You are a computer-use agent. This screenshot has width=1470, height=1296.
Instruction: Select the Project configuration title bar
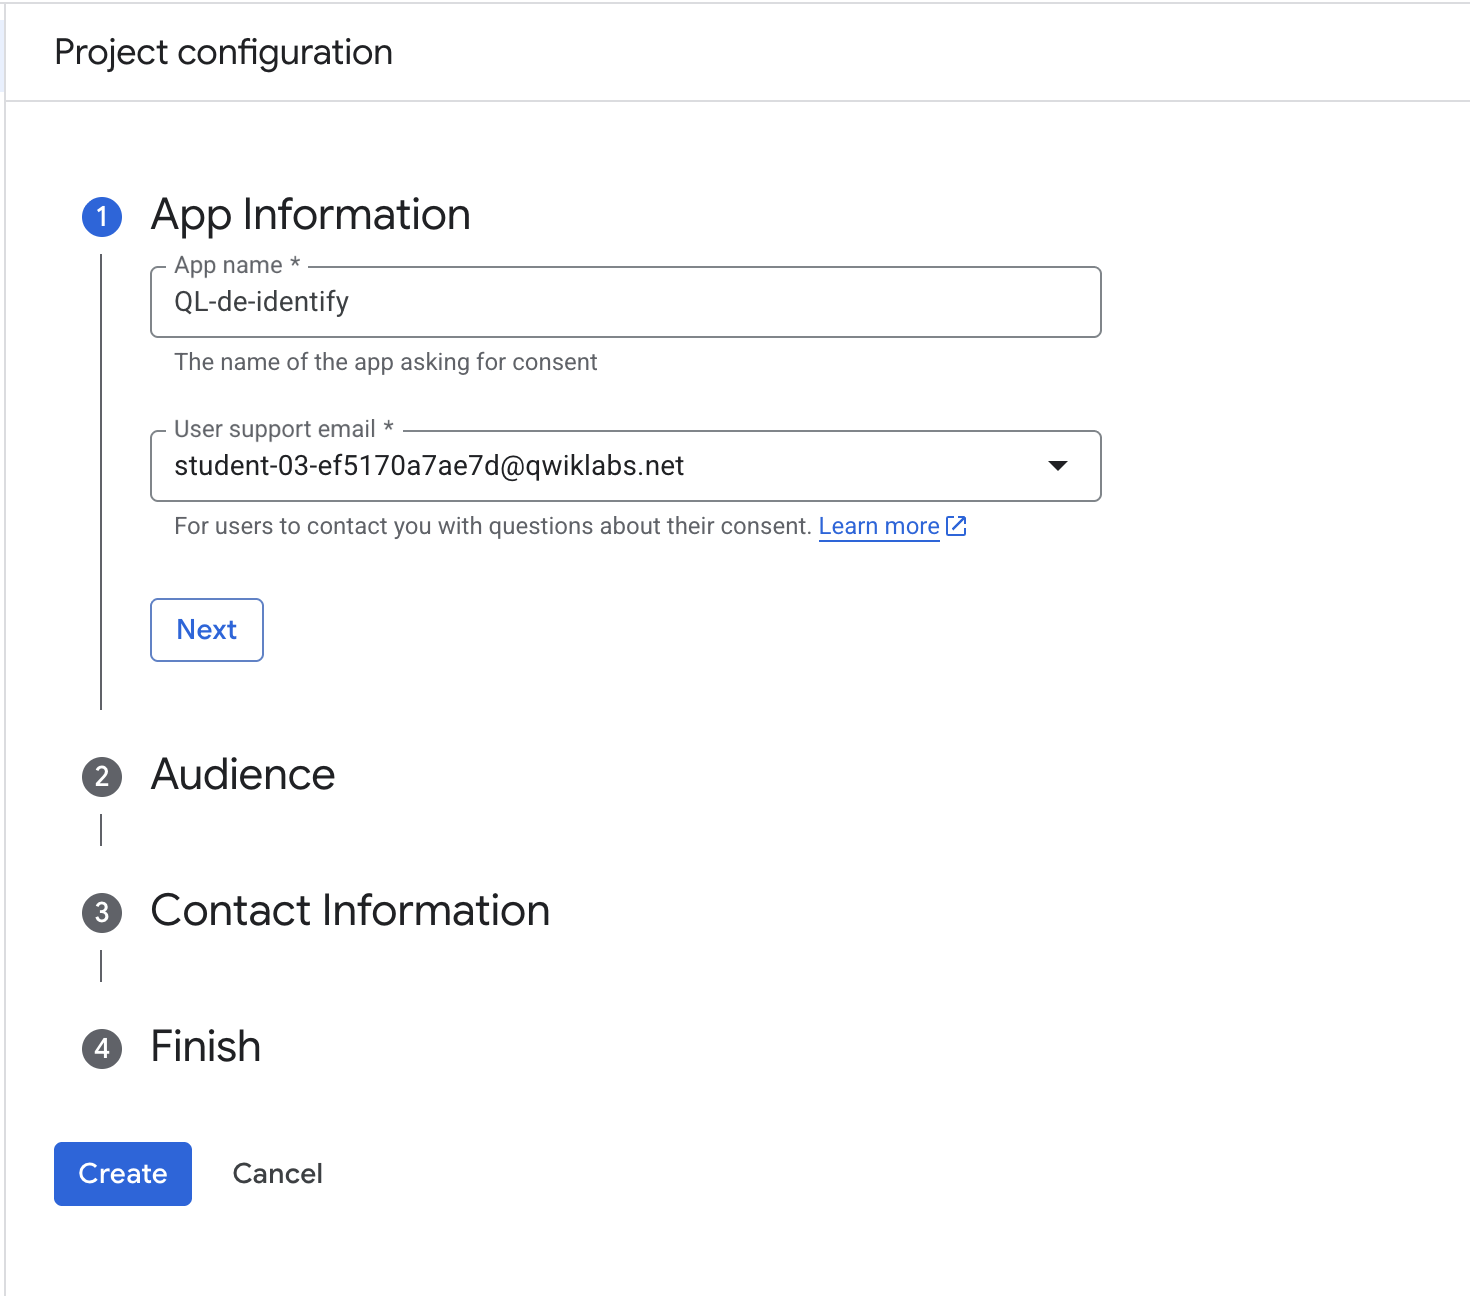[224, 51]
